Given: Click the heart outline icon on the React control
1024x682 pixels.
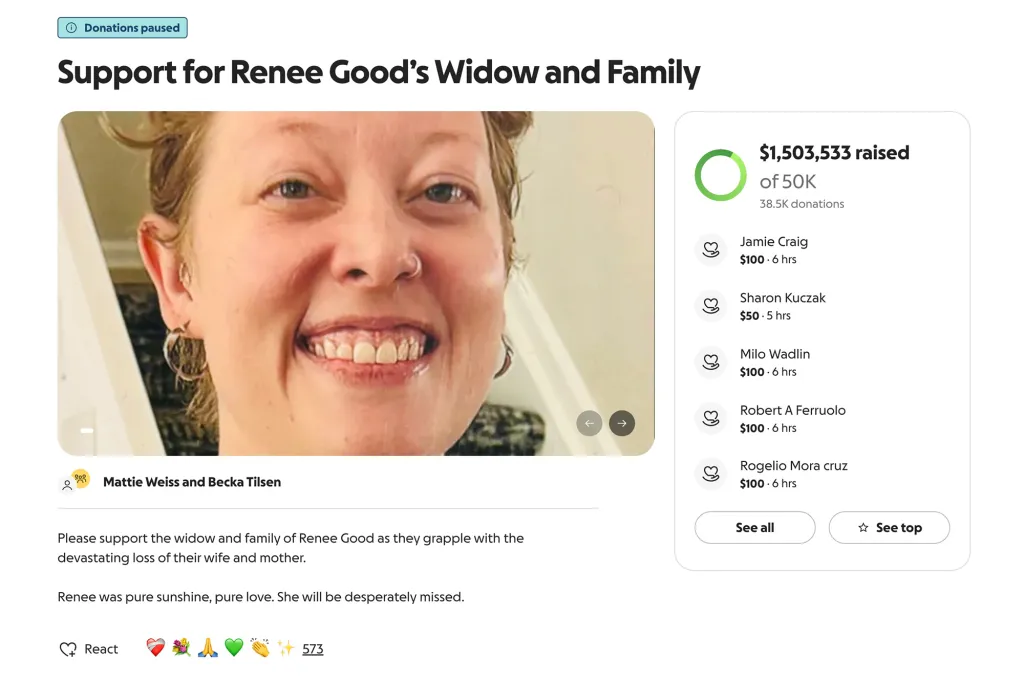Looking at the screenshot, I should click(x=66, y=648).
